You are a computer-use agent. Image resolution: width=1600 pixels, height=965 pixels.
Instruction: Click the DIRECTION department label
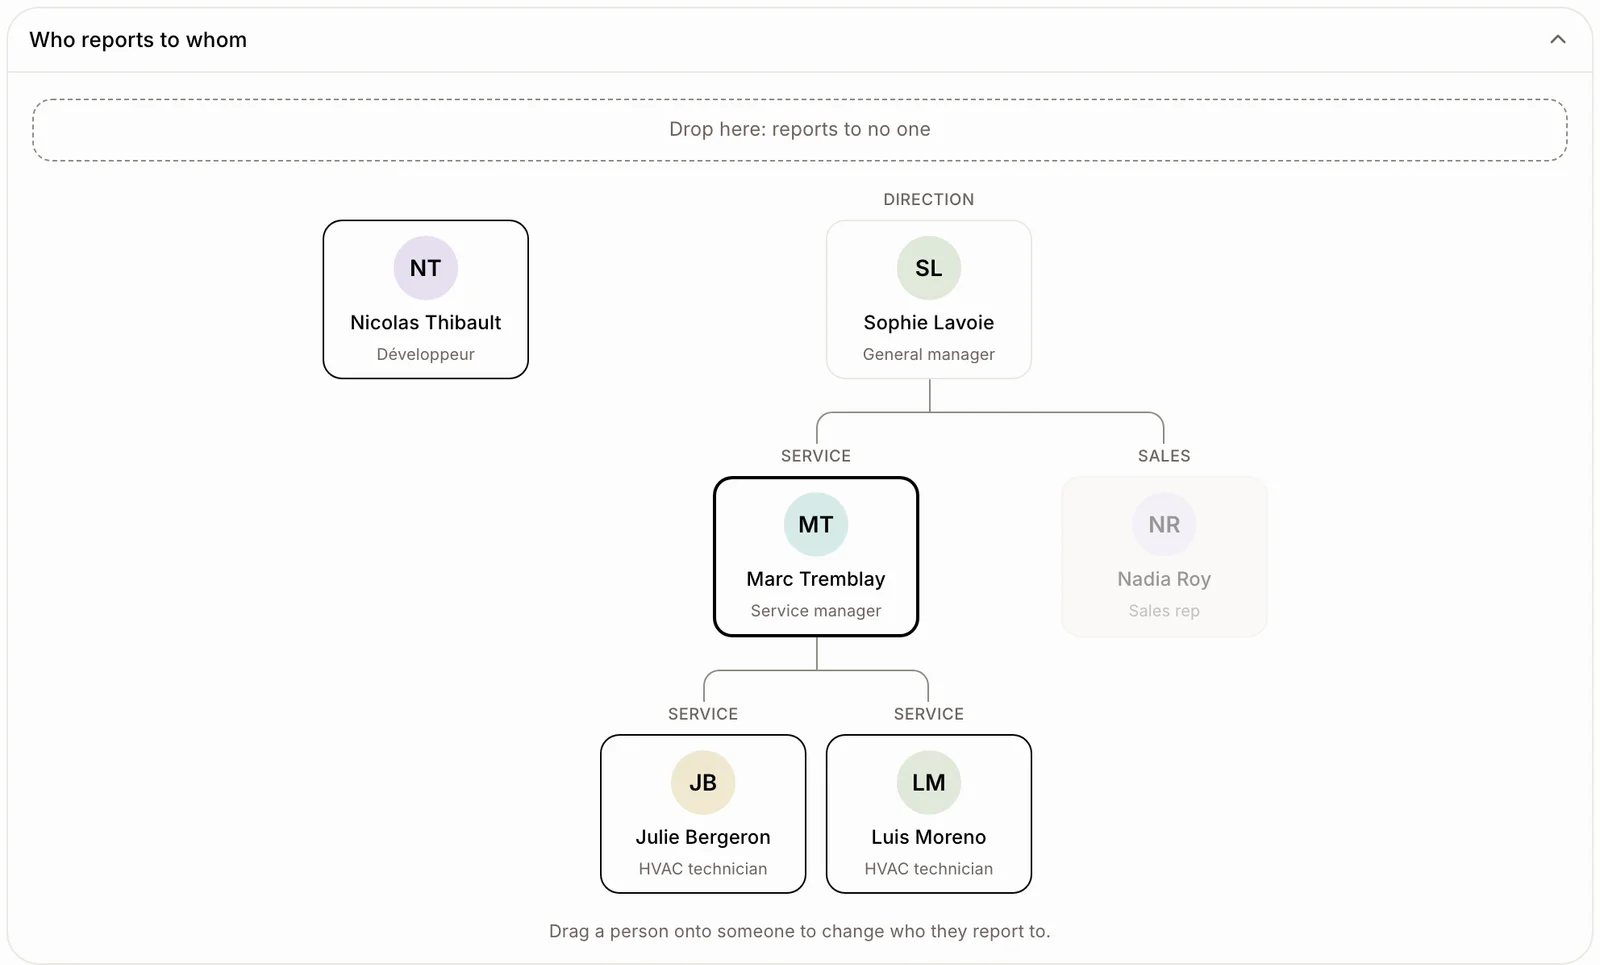(x=928, y=200)
